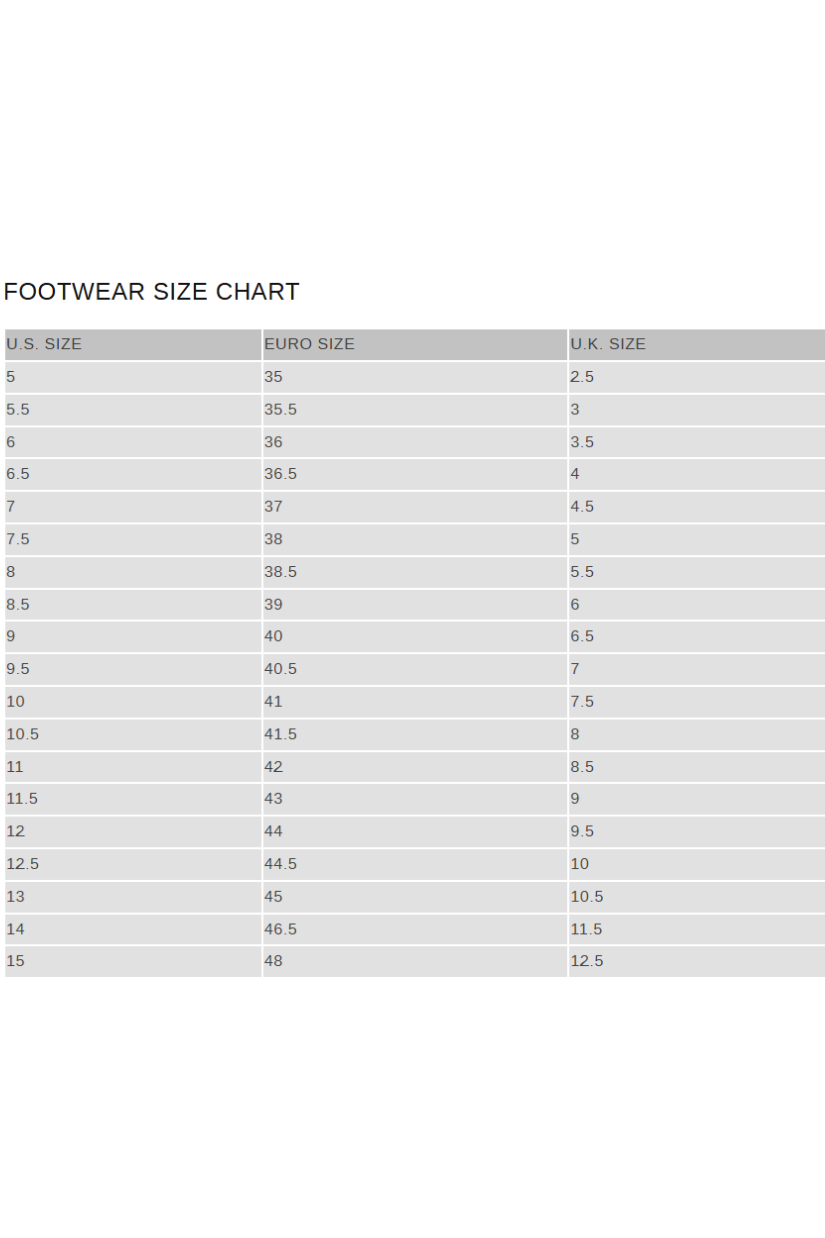Click the U.S. SIZE column header
825x1238 pixels.
[x=44, y=345]
